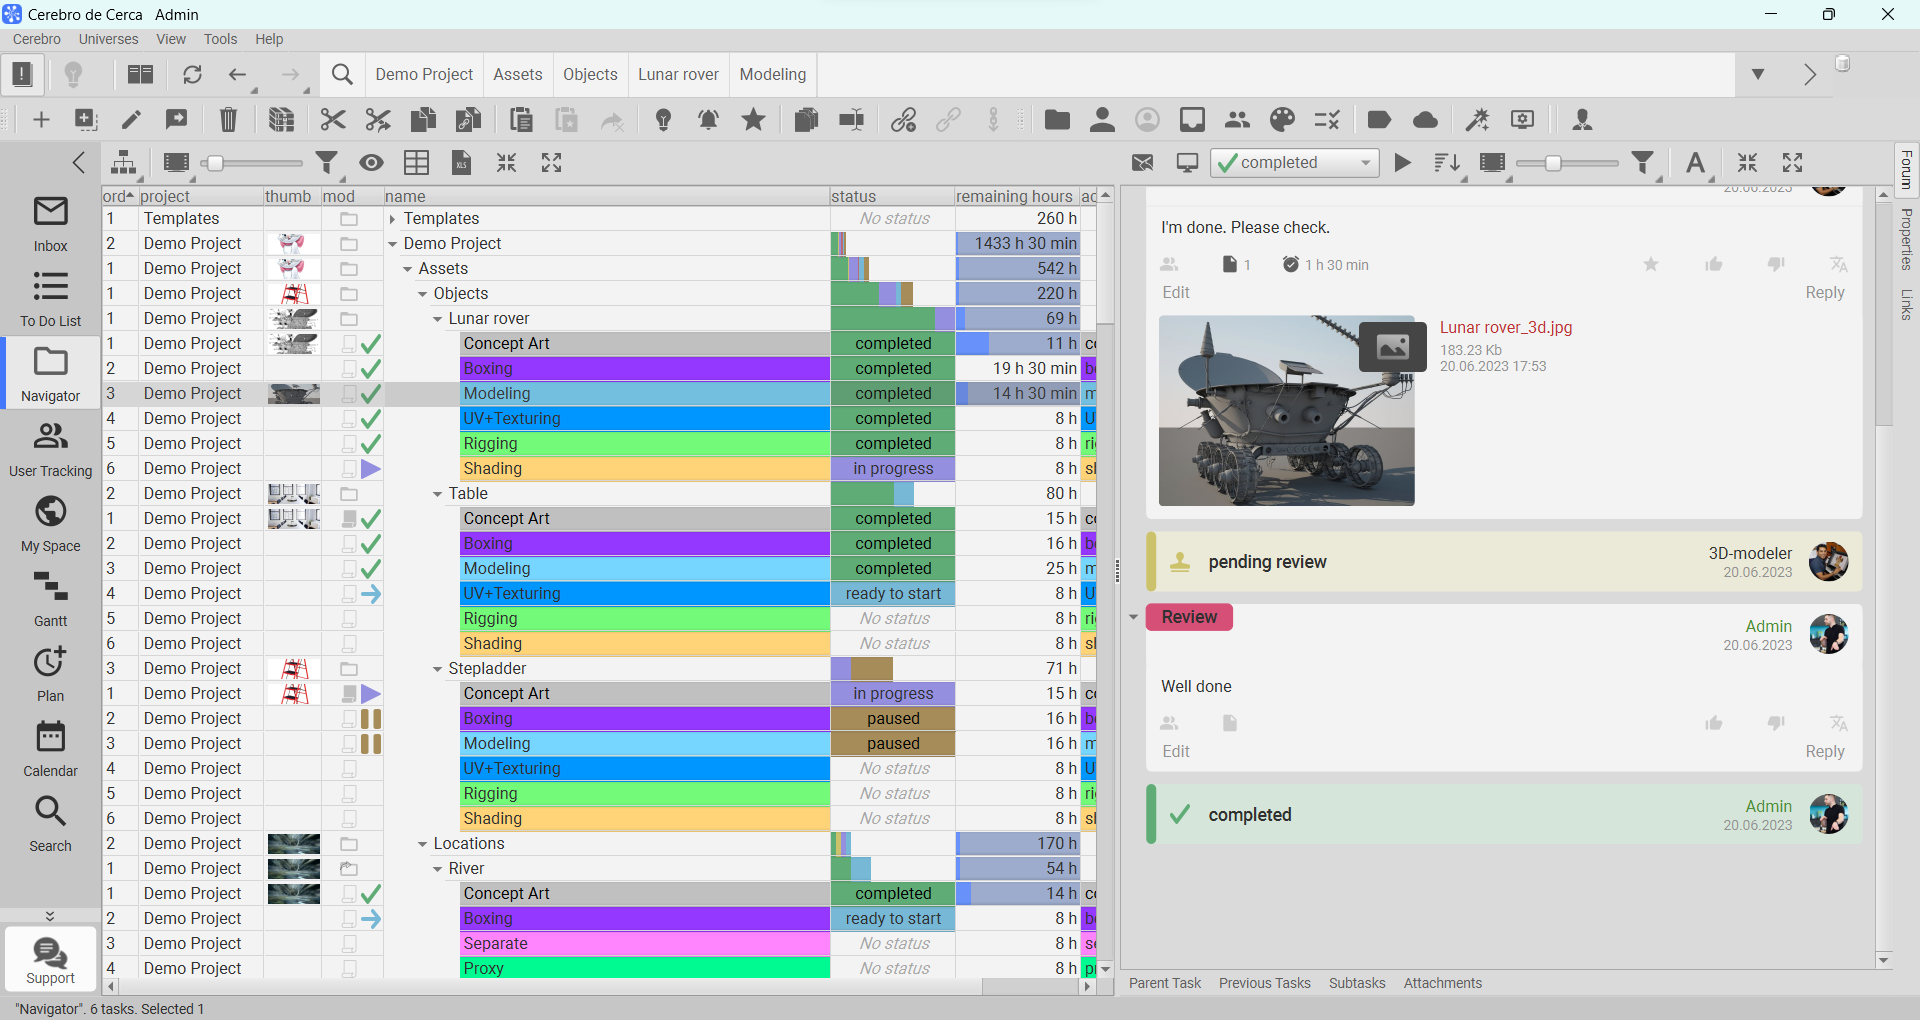
Task: Click the Review tag label
Action: click(x=1189, y=617)
